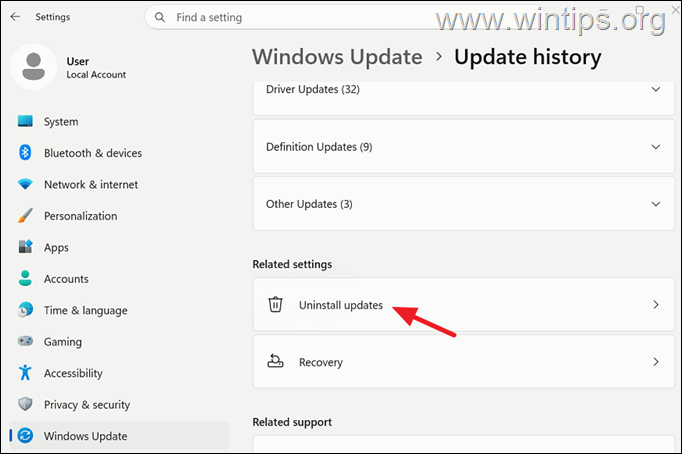Click the Related settings heading
Image resolution: width=682 pixels, height=454 pixels.
[292, 264]
